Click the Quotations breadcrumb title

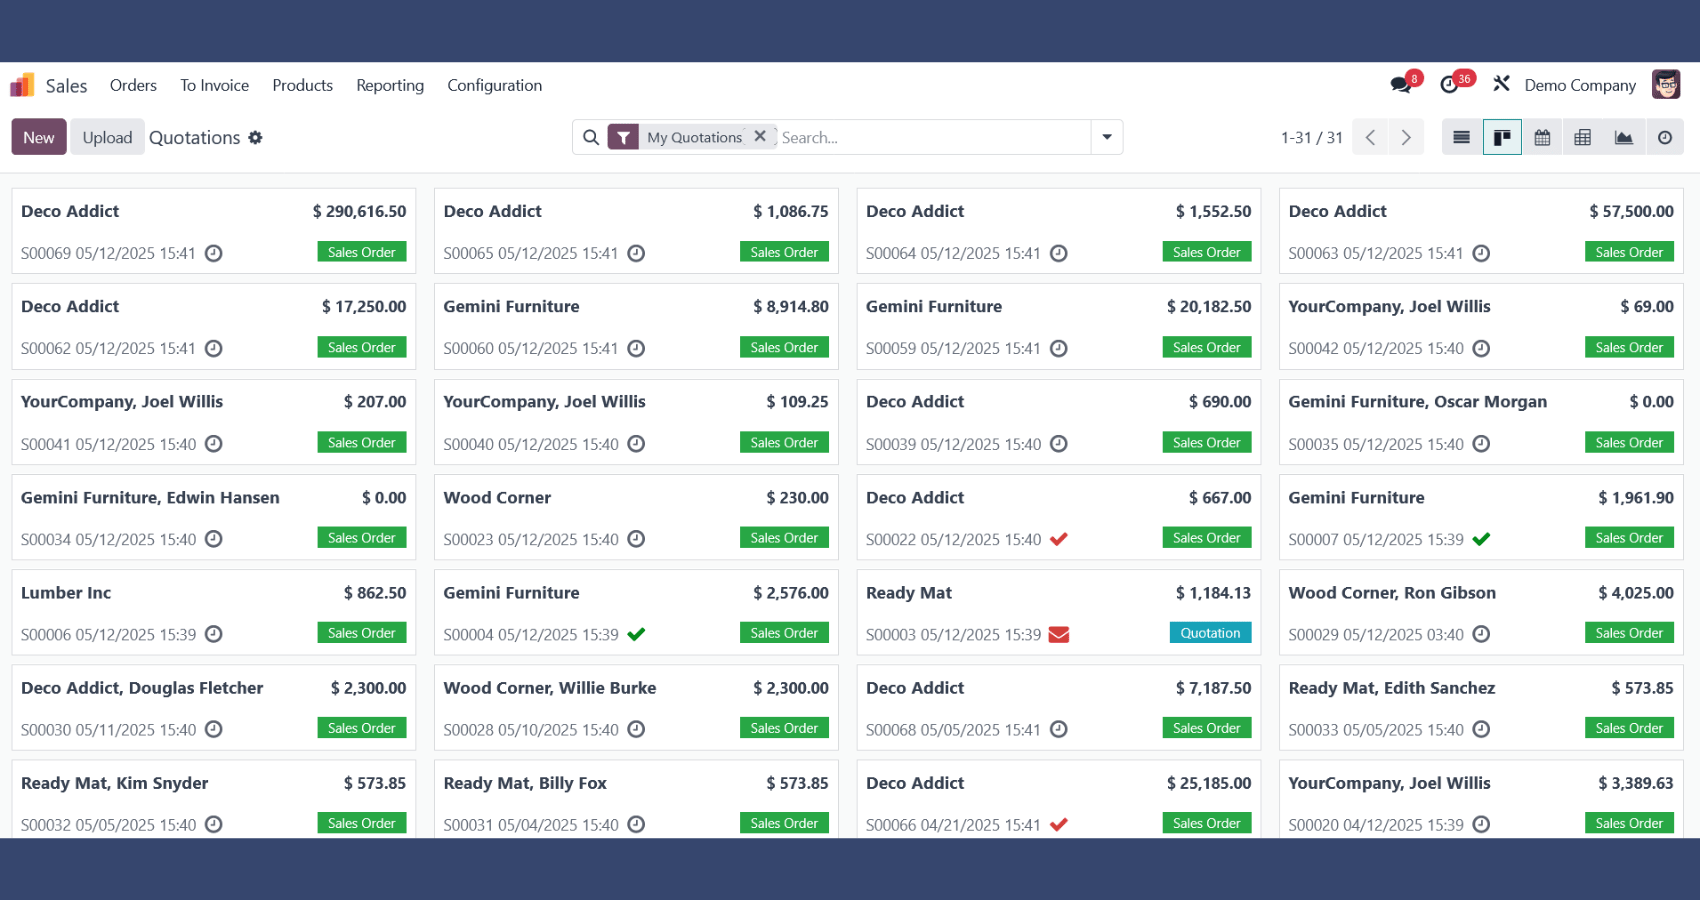pyautogui.click(x=195, y=137)
